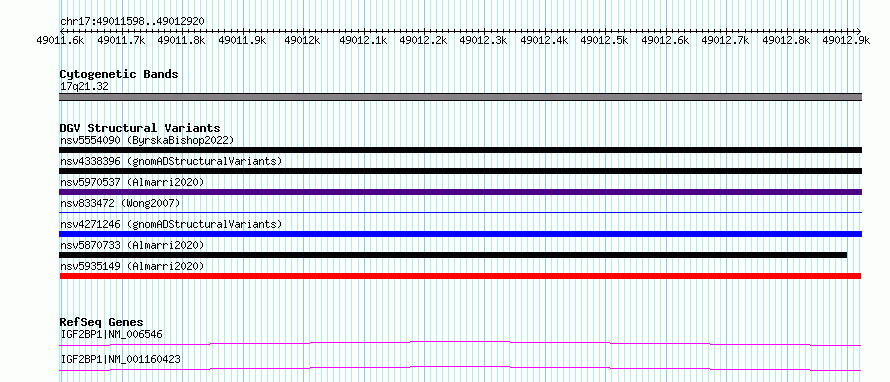Viewport: 890px width, 382px height.
Task: Click the chr17:49011598..49012920 coordinate label
Action: (132, 21)
